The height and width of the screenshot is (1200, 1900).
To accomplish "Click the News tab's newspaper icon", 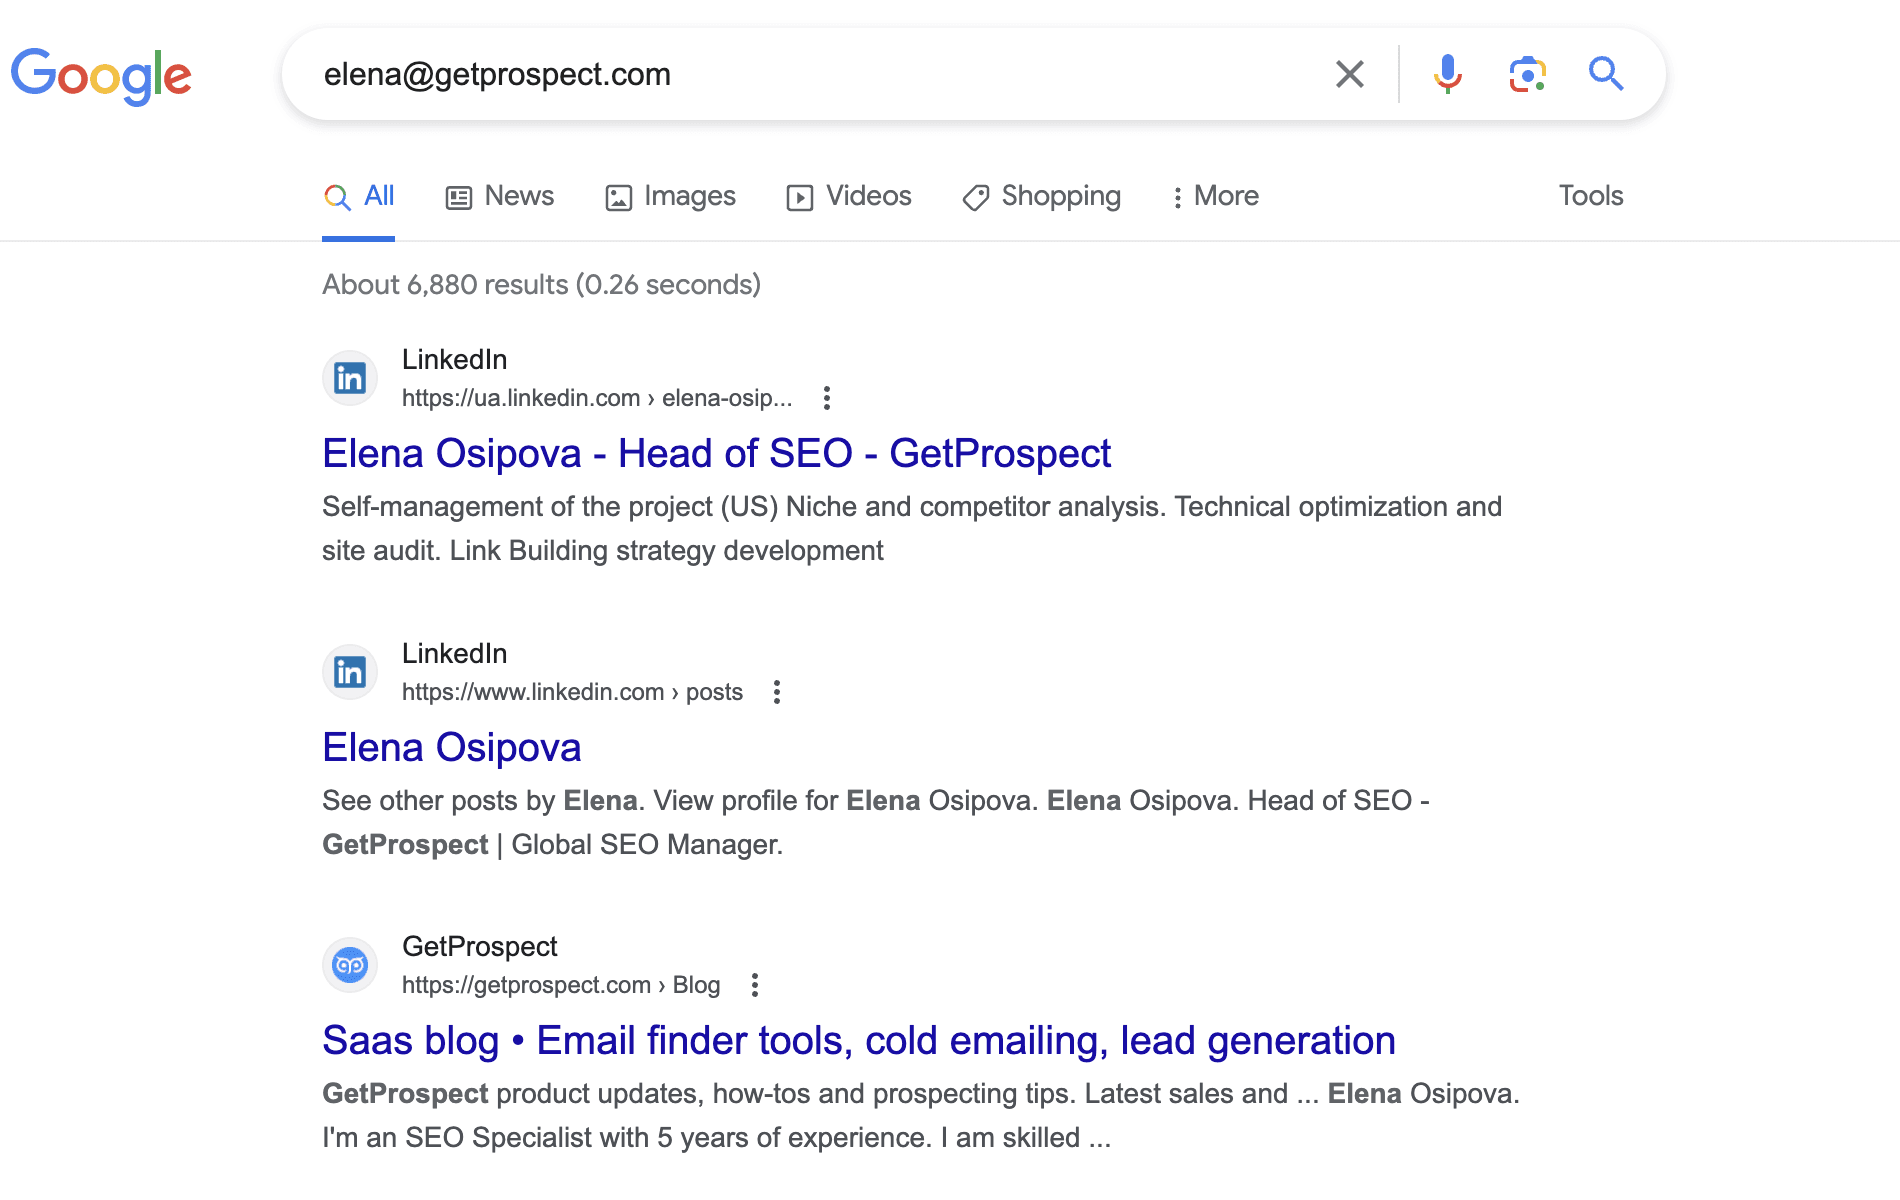I will tap(458, 196).
